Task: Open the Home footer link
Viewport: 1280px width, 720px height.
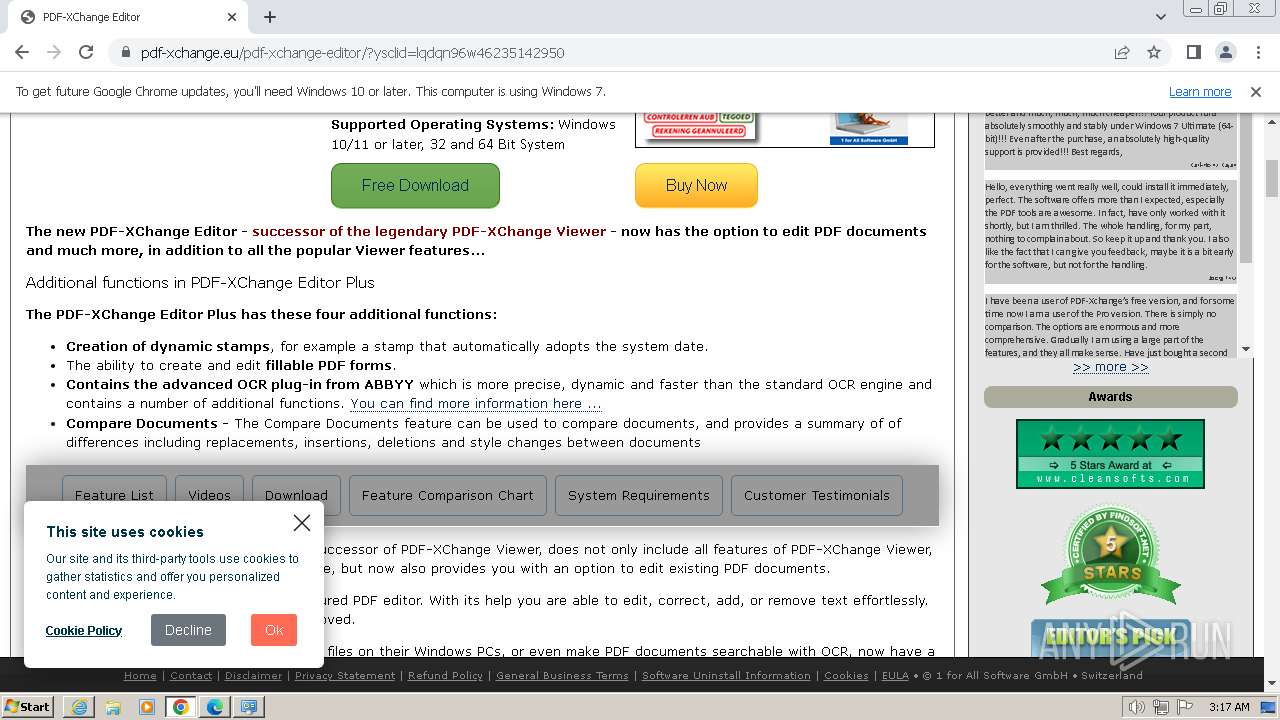Action: click(140, 676)
